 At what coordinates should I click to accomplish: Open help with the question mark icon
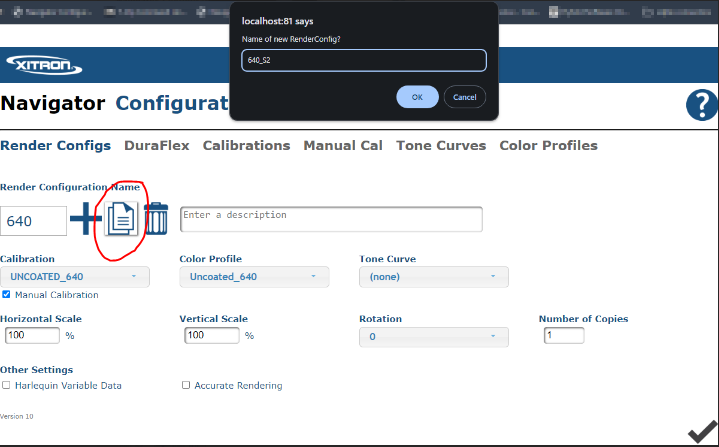[x=702, y=105]
